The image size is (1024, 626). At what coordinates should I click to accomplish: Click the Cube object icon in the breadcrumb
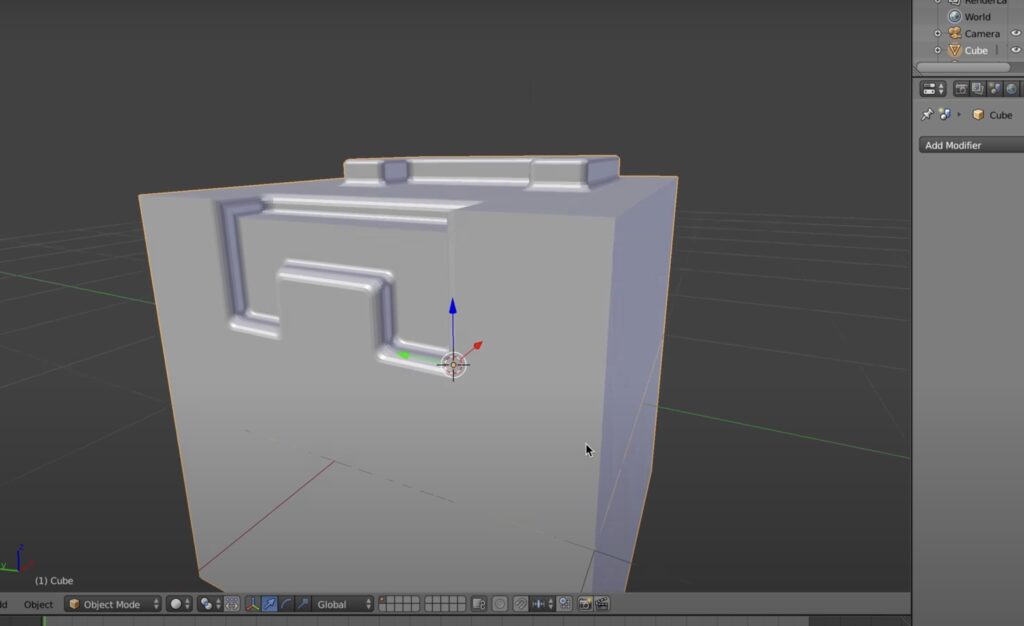[978, 115]
